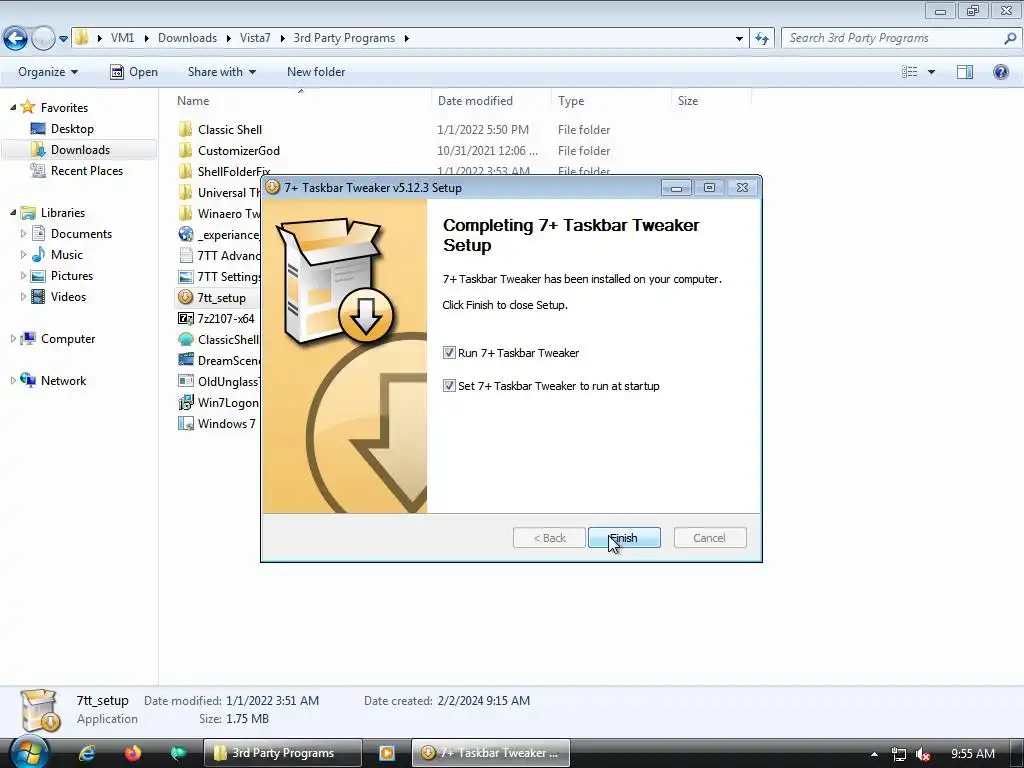Image resolution: width=1024 pixels, height=768 pixels.
Task: Click the Finish button in setup
Action: (624, 537)
